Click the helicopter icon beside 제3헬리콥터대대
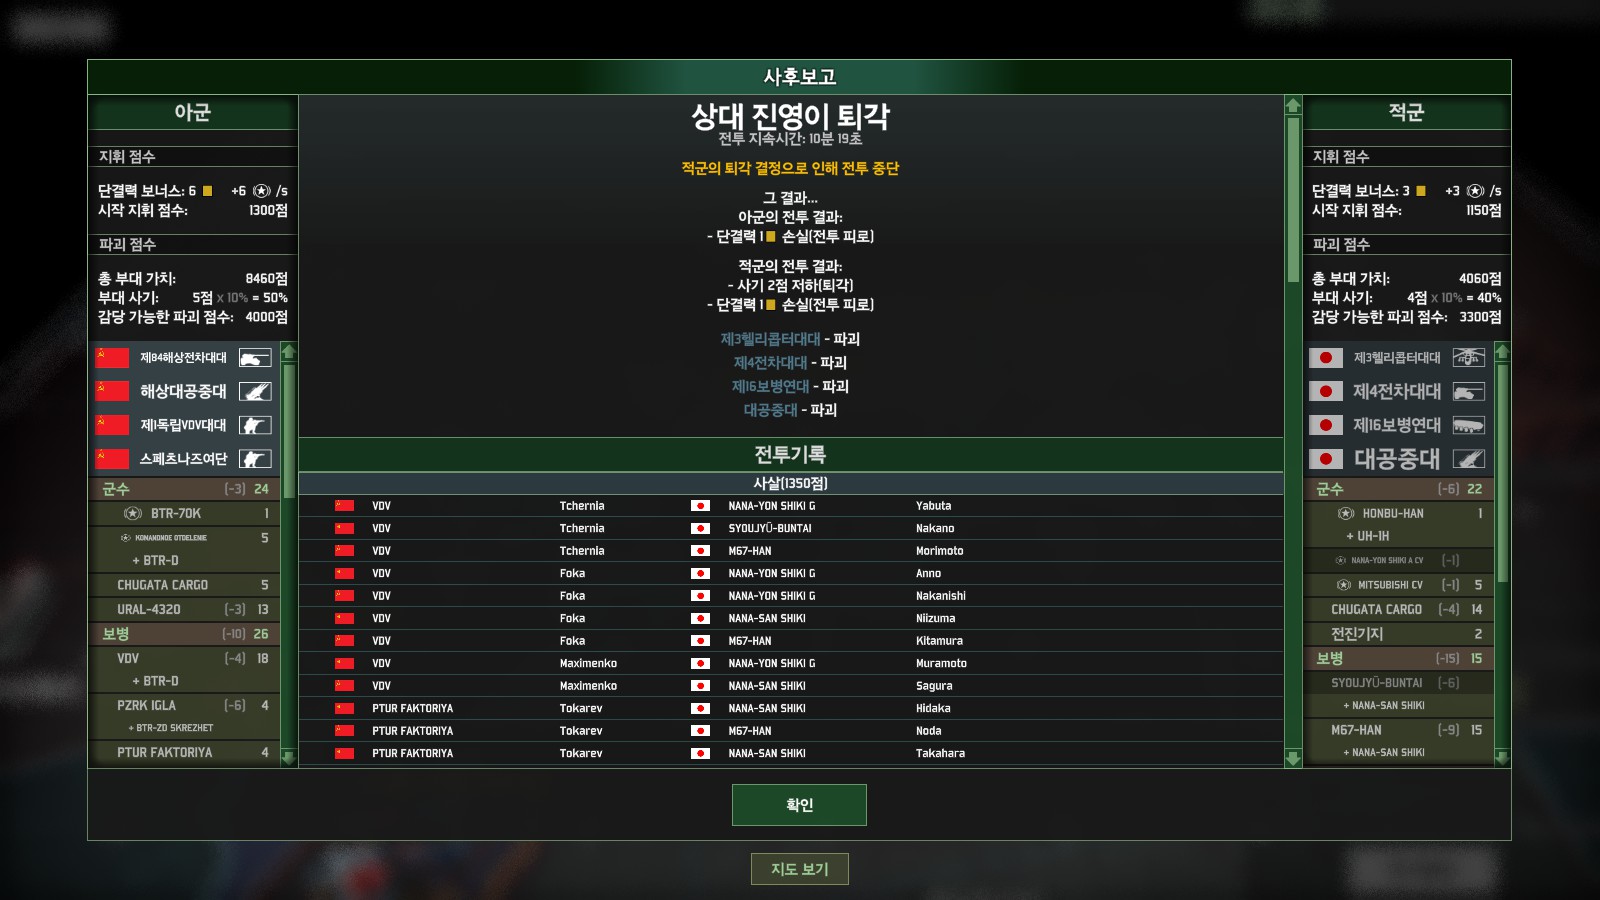Viewport: 1600px width, 900px height. [x=1468, y=358]
